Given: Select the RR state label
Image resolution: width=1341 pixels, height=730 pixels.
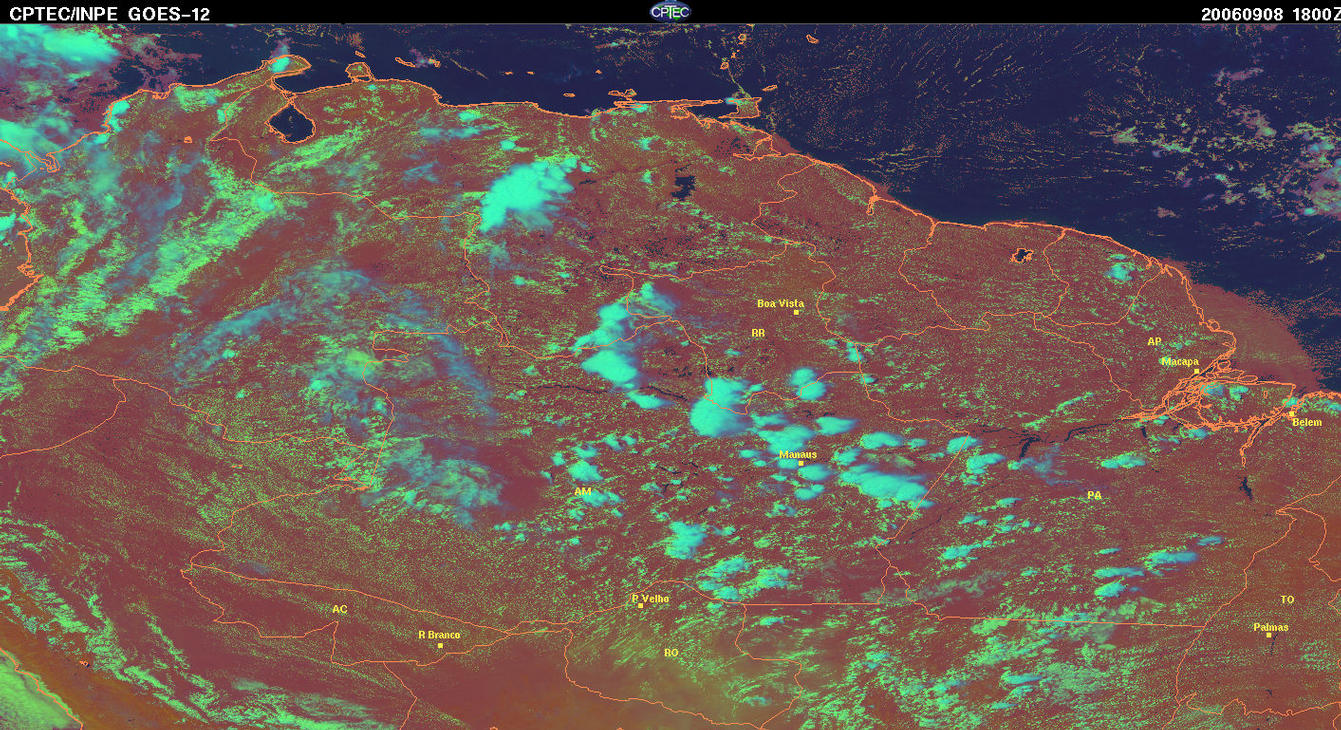Looking at the screenshot, I should coord(757,332).
